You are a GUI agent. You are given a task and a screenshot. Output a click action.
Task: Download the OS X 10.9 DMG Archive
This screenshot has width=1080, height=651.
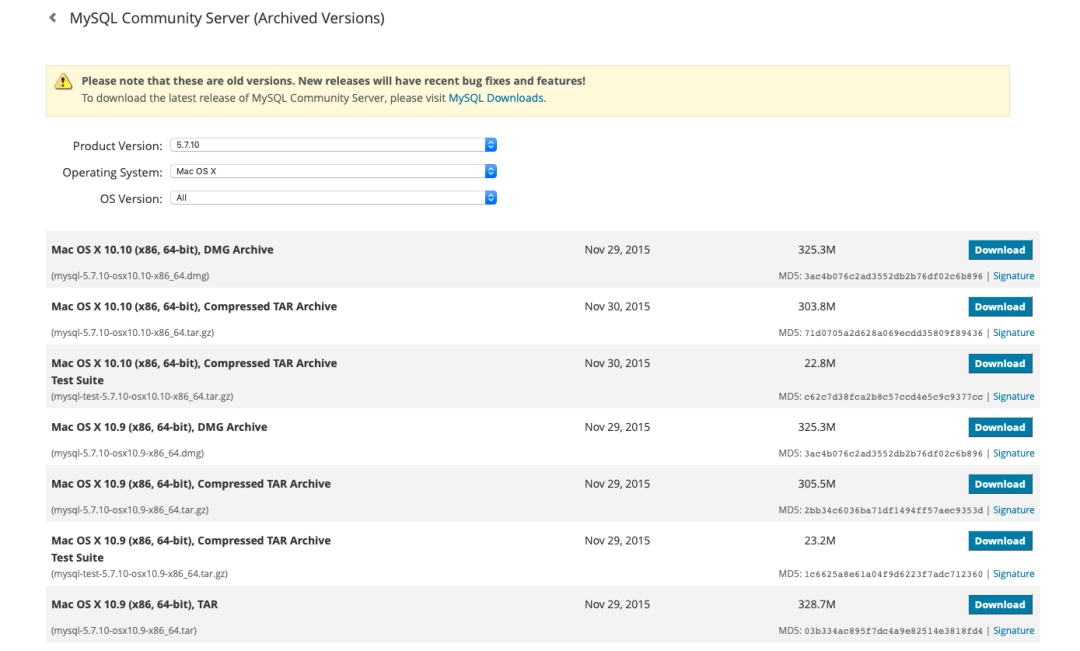(999, 427)
